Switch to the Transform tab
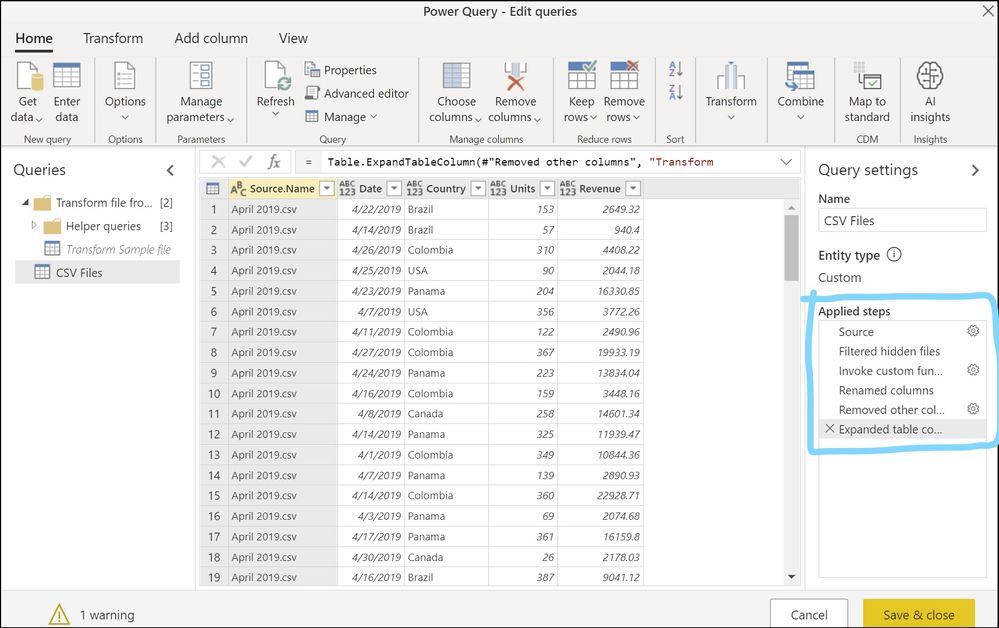 tap(113, 38)
